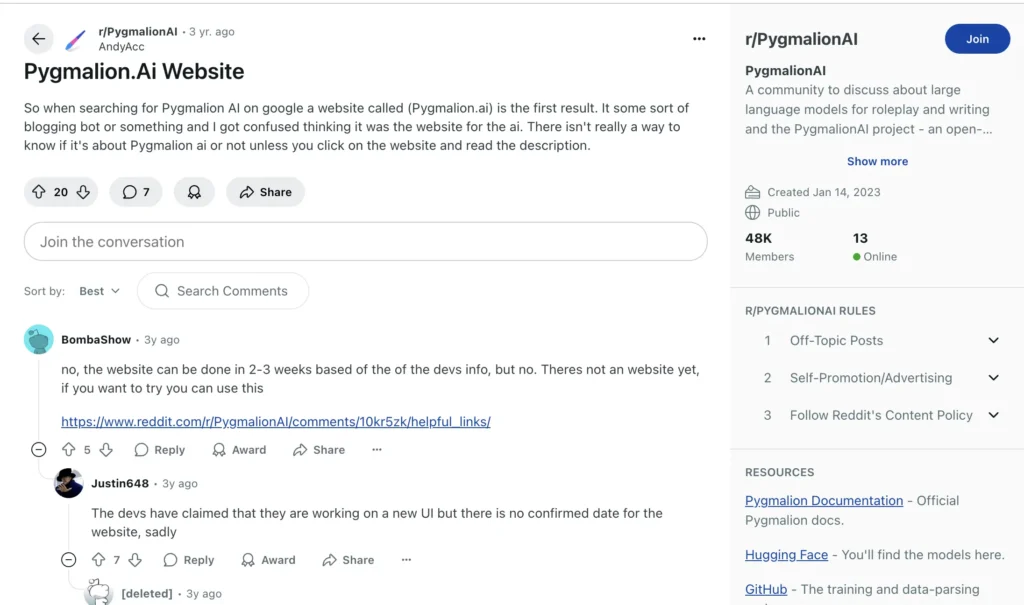
Task: Expand the Self-Promotion/Advertising rule
Action: pos(993,378)
